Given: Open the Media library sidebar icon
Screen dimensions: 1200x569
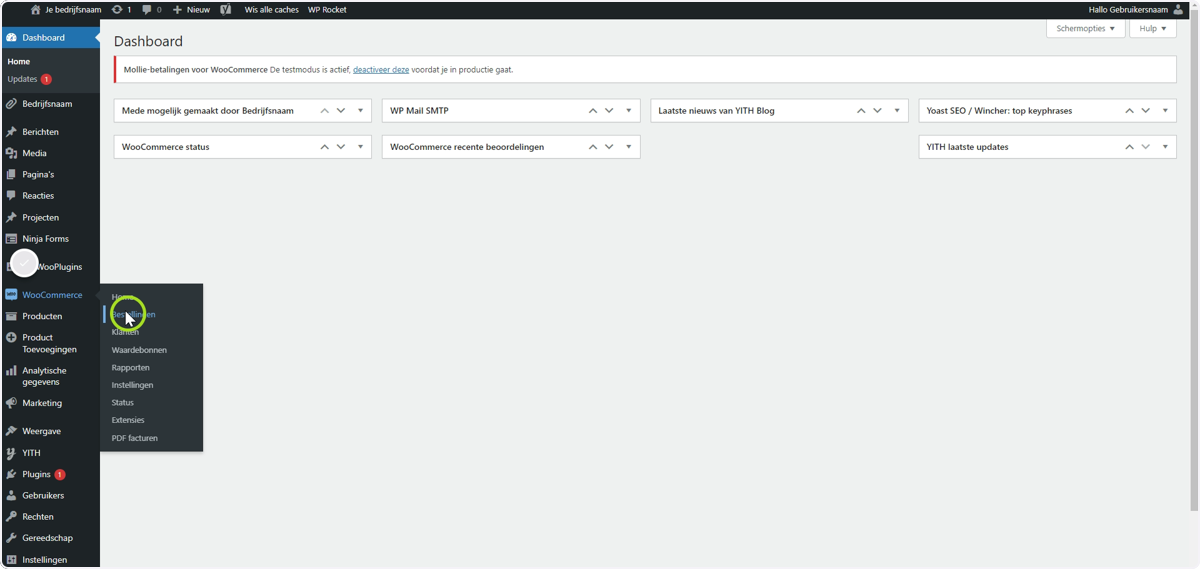Looking at the screenshot, I should point(11,153).
